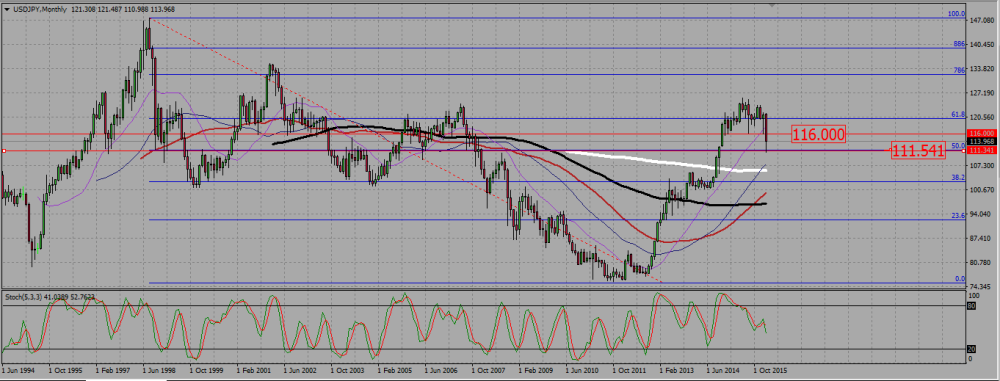Screen dimensions: 1000x381
Task: Select the large 111.541 red text label
Action: tap(918, 151)
